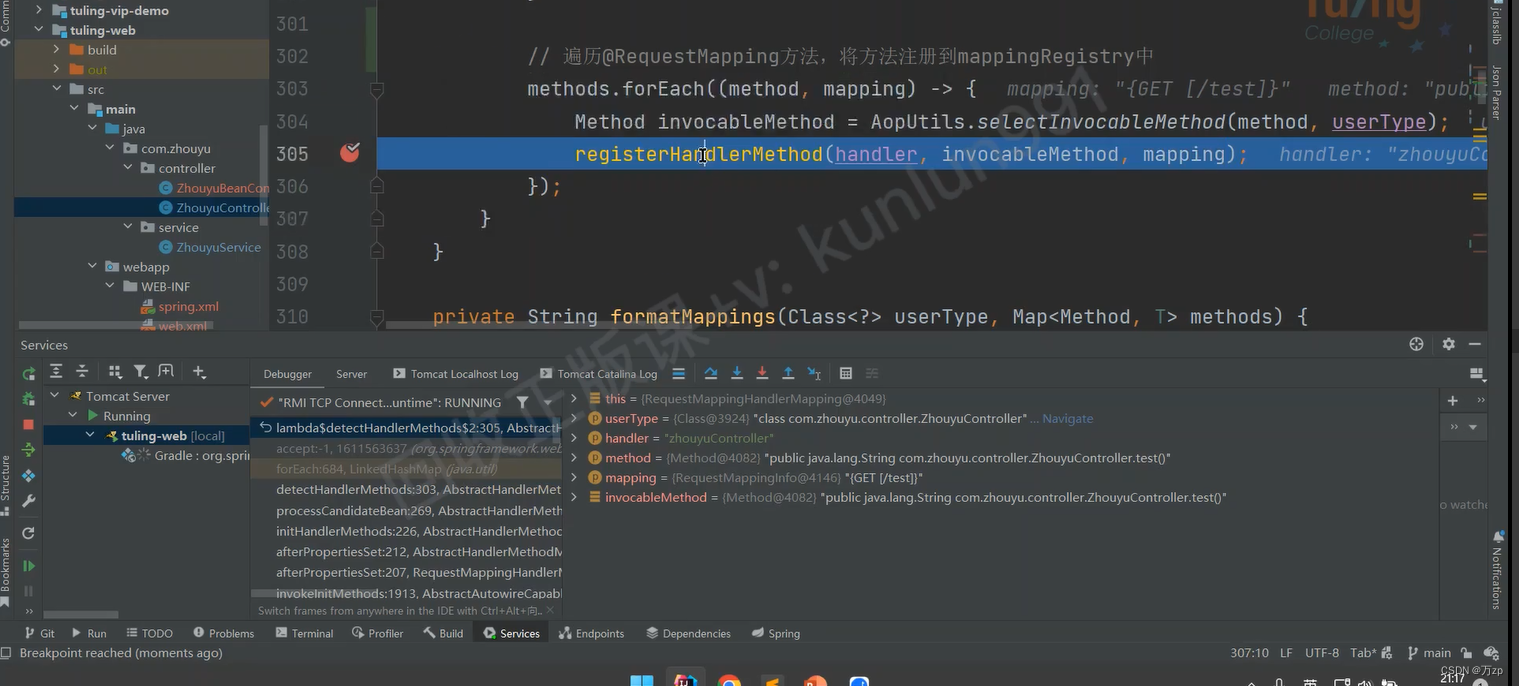1519x686 pixels.
Task: Open ZhouyuService in the project tree
Action: click(209, 247)
